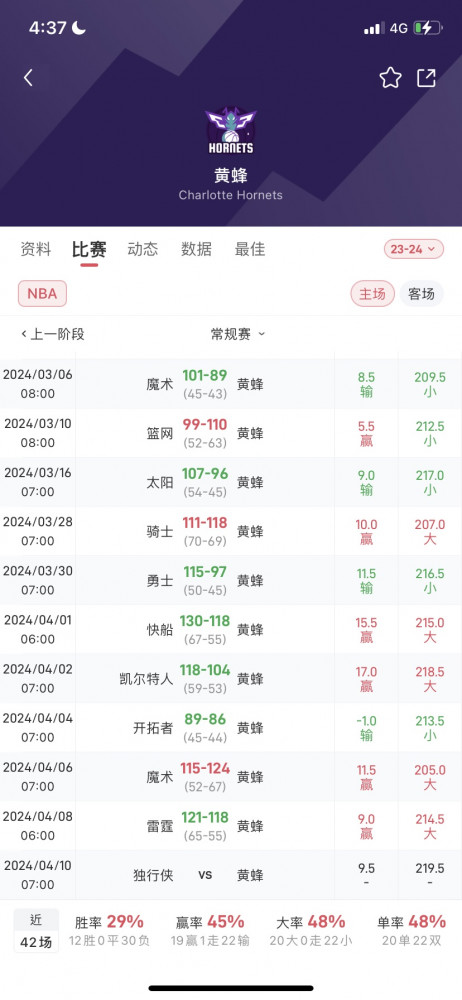462x1000 pixels.
Task: Open the upcoming 独行侠 vs 黄蜂 match
Action: [231, 875]
